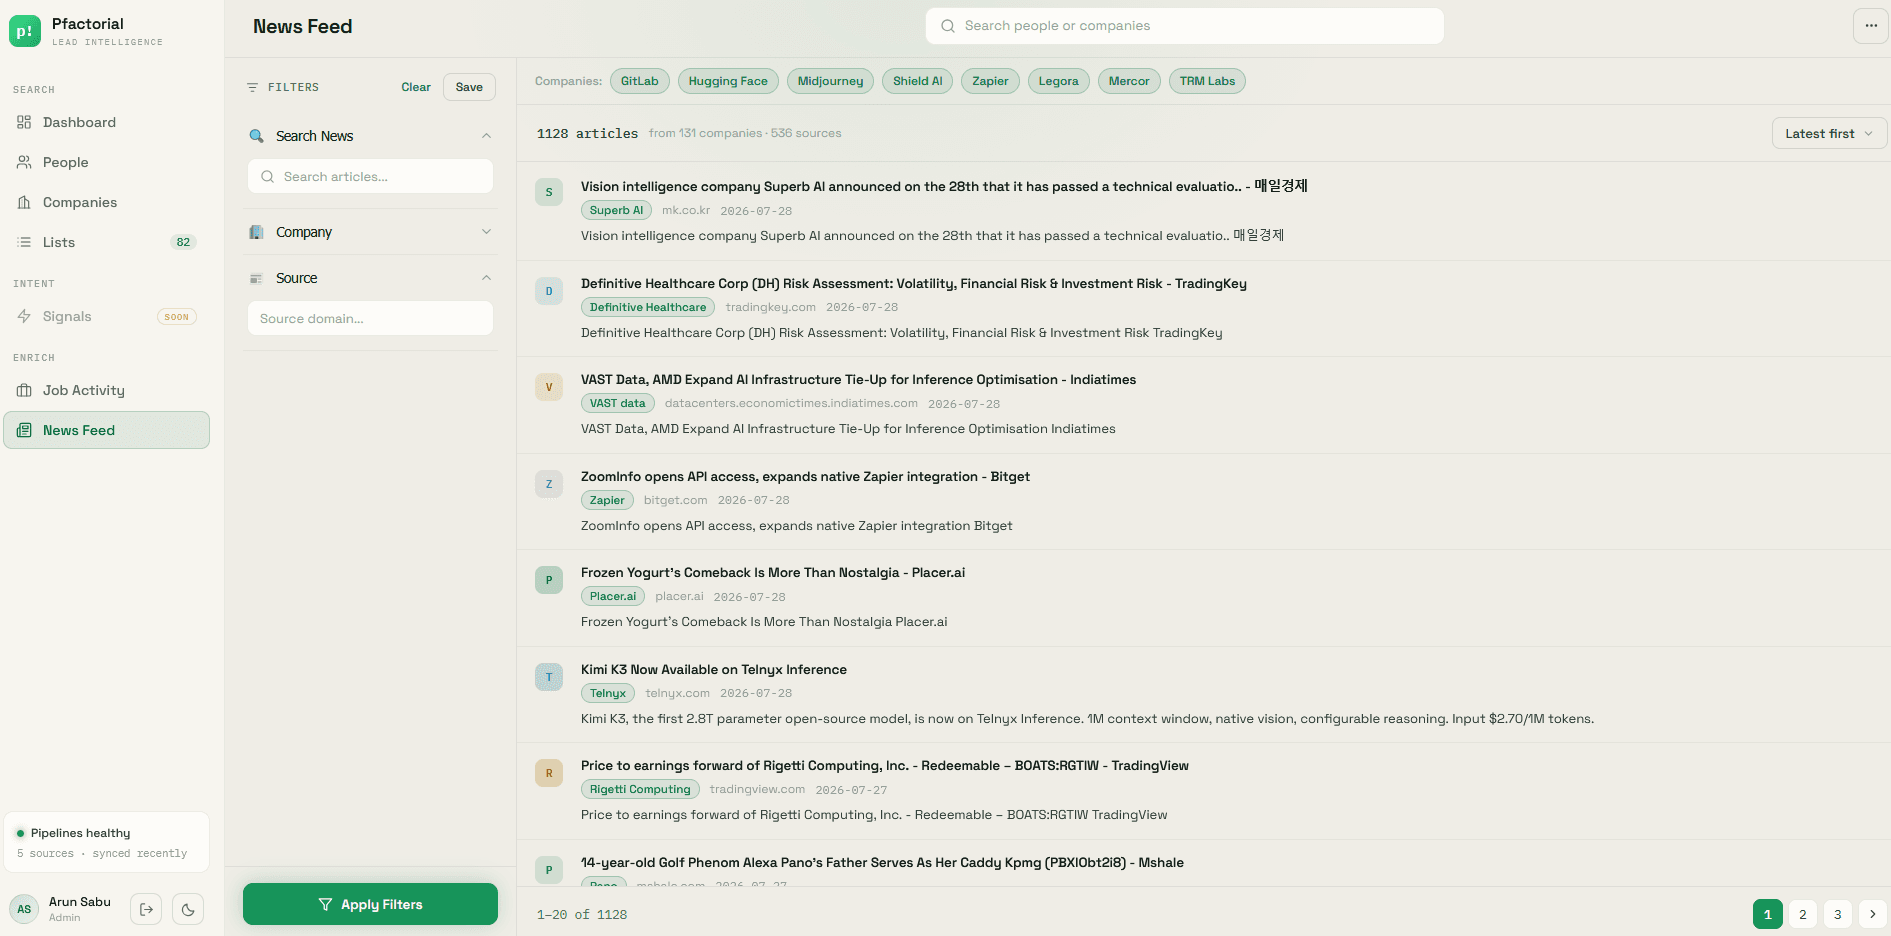Click the Apply Filters button
This screenshot has width=1891, height=936.
370,904
